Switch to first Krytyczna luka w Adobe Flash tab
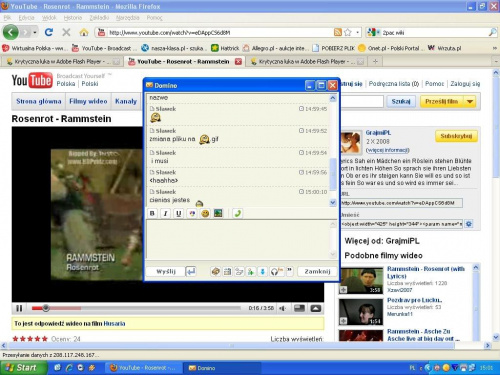This screenshot has height=375, width=500. [63, 62]
